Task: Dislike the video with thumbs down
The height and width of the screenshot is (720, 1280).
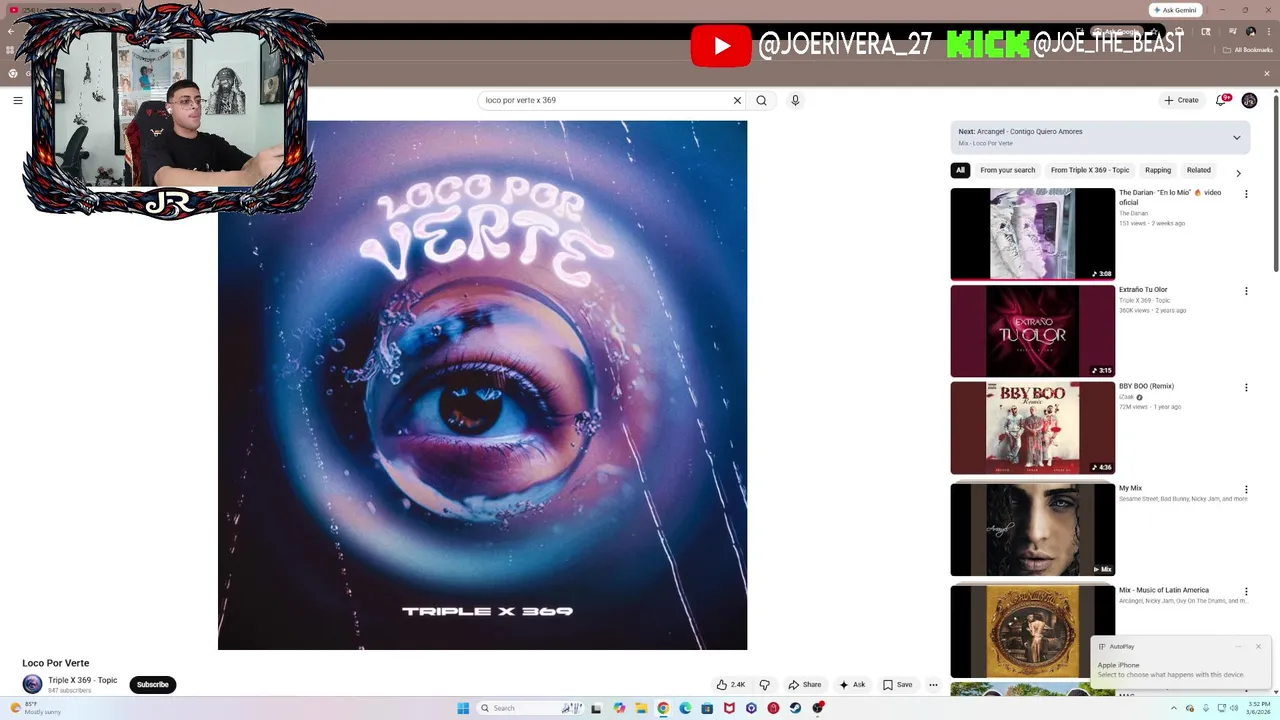Action: (765, 685)
